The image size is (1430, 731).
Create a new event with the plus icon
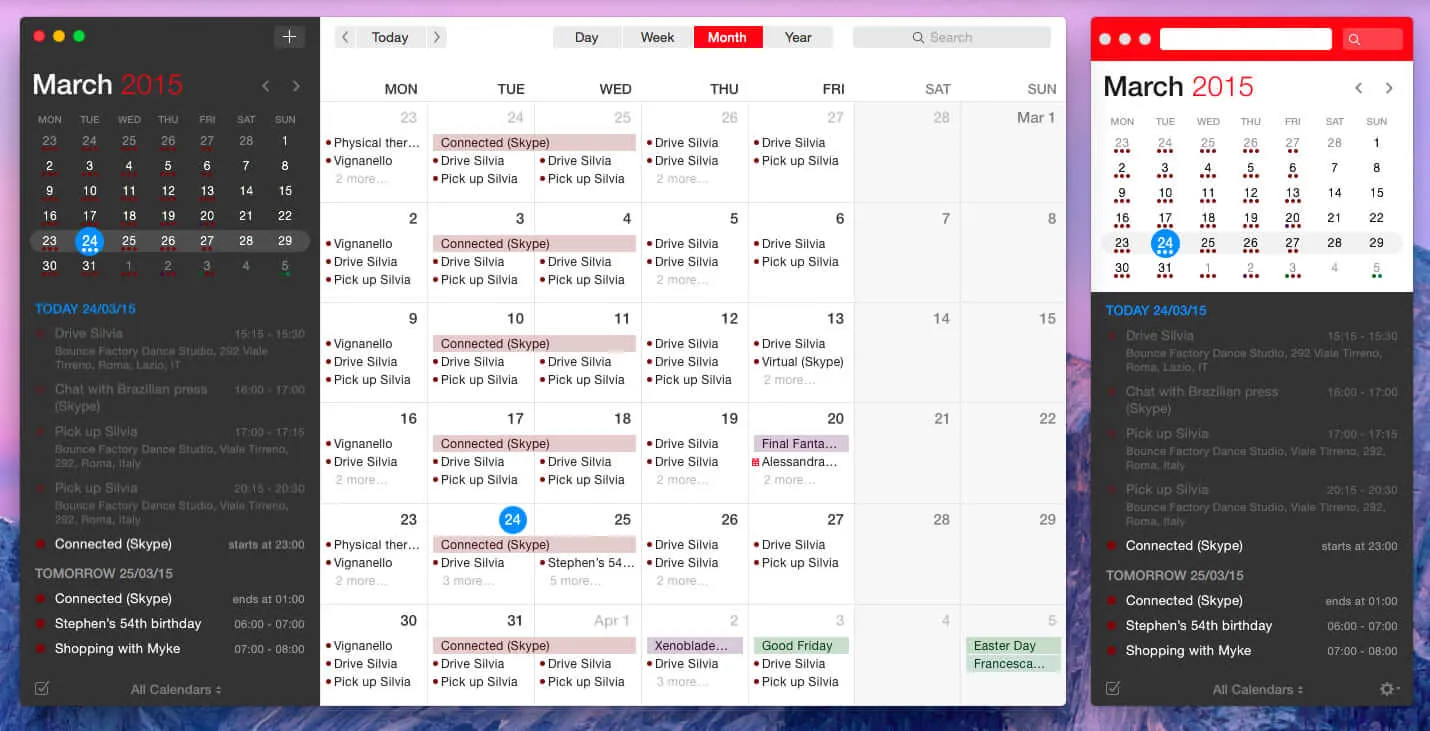(289, 36)
